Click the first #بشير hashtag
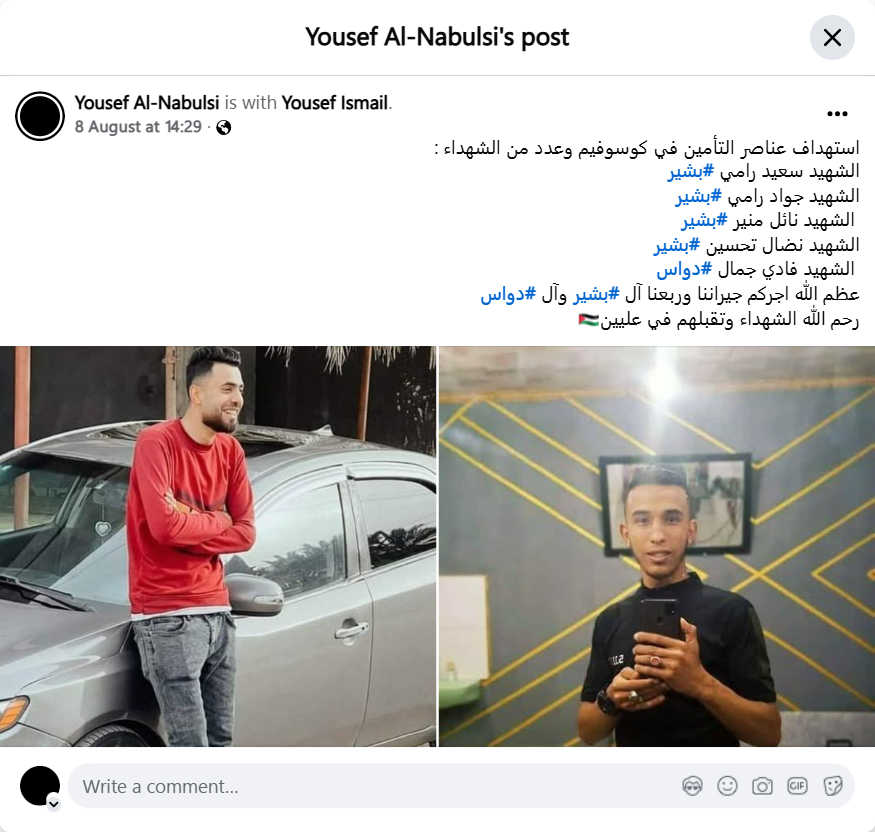The width and height of the screenshot is (875, 832). (691, 171)
